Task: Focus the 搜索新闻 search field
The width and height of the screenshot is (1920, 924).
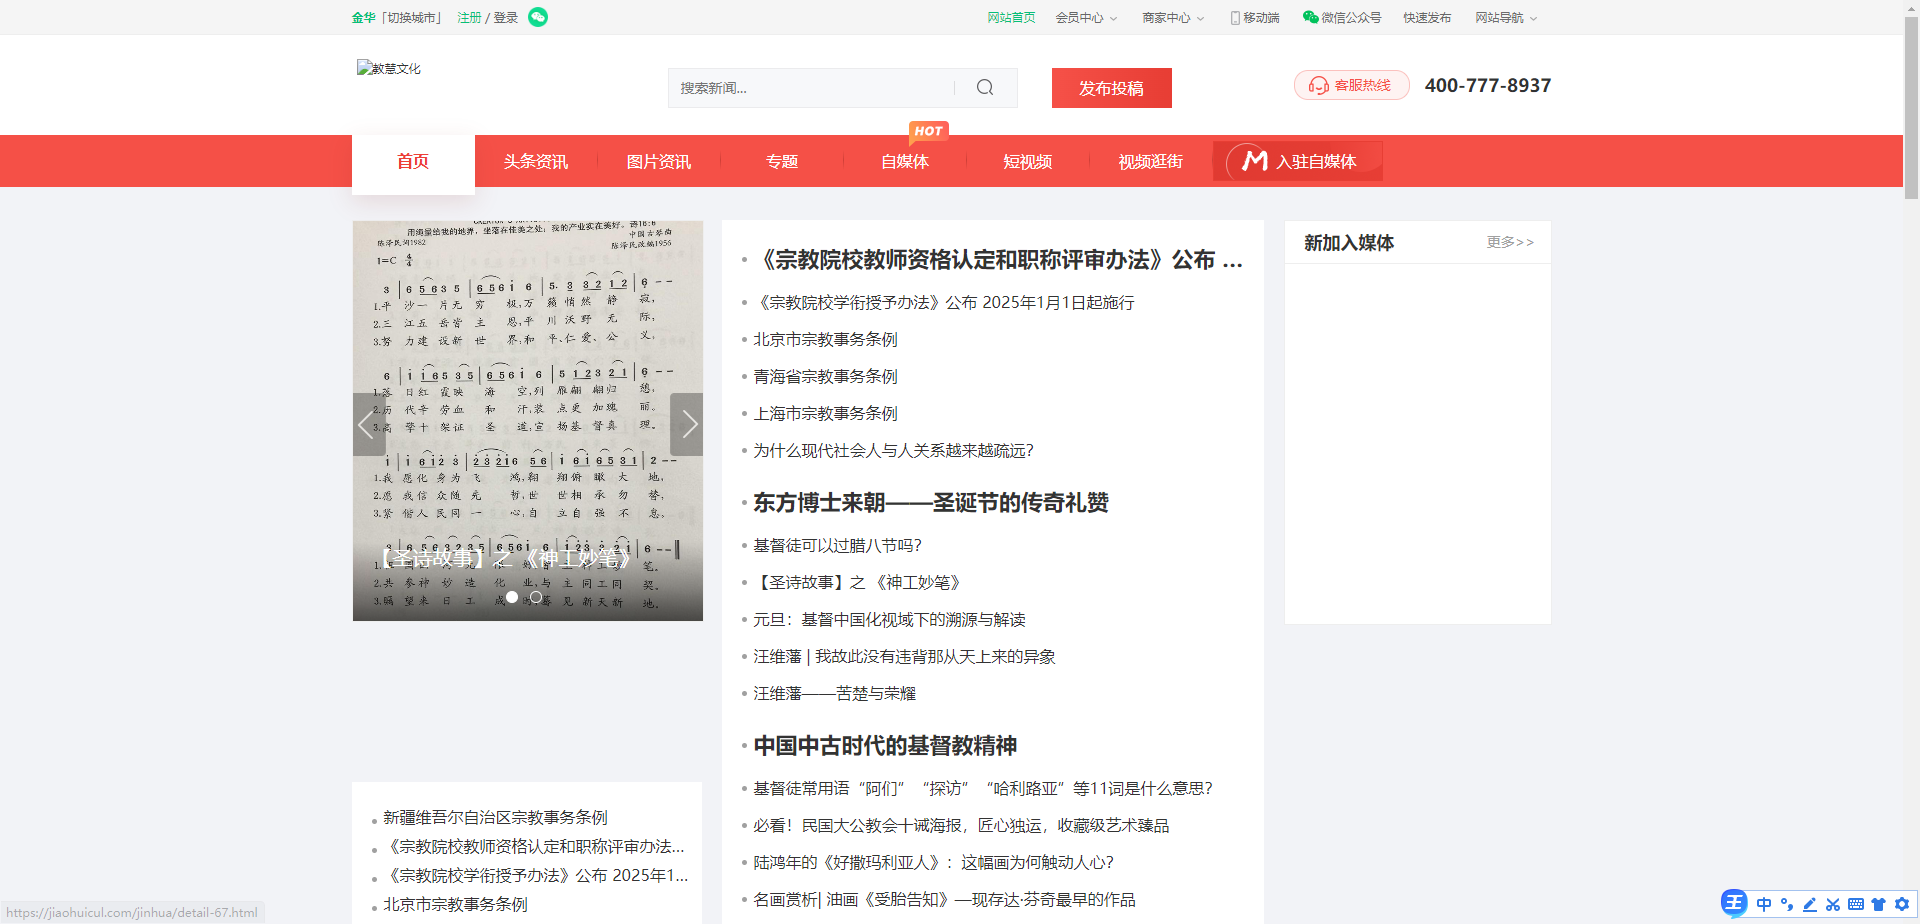Action: pos(812,88)
